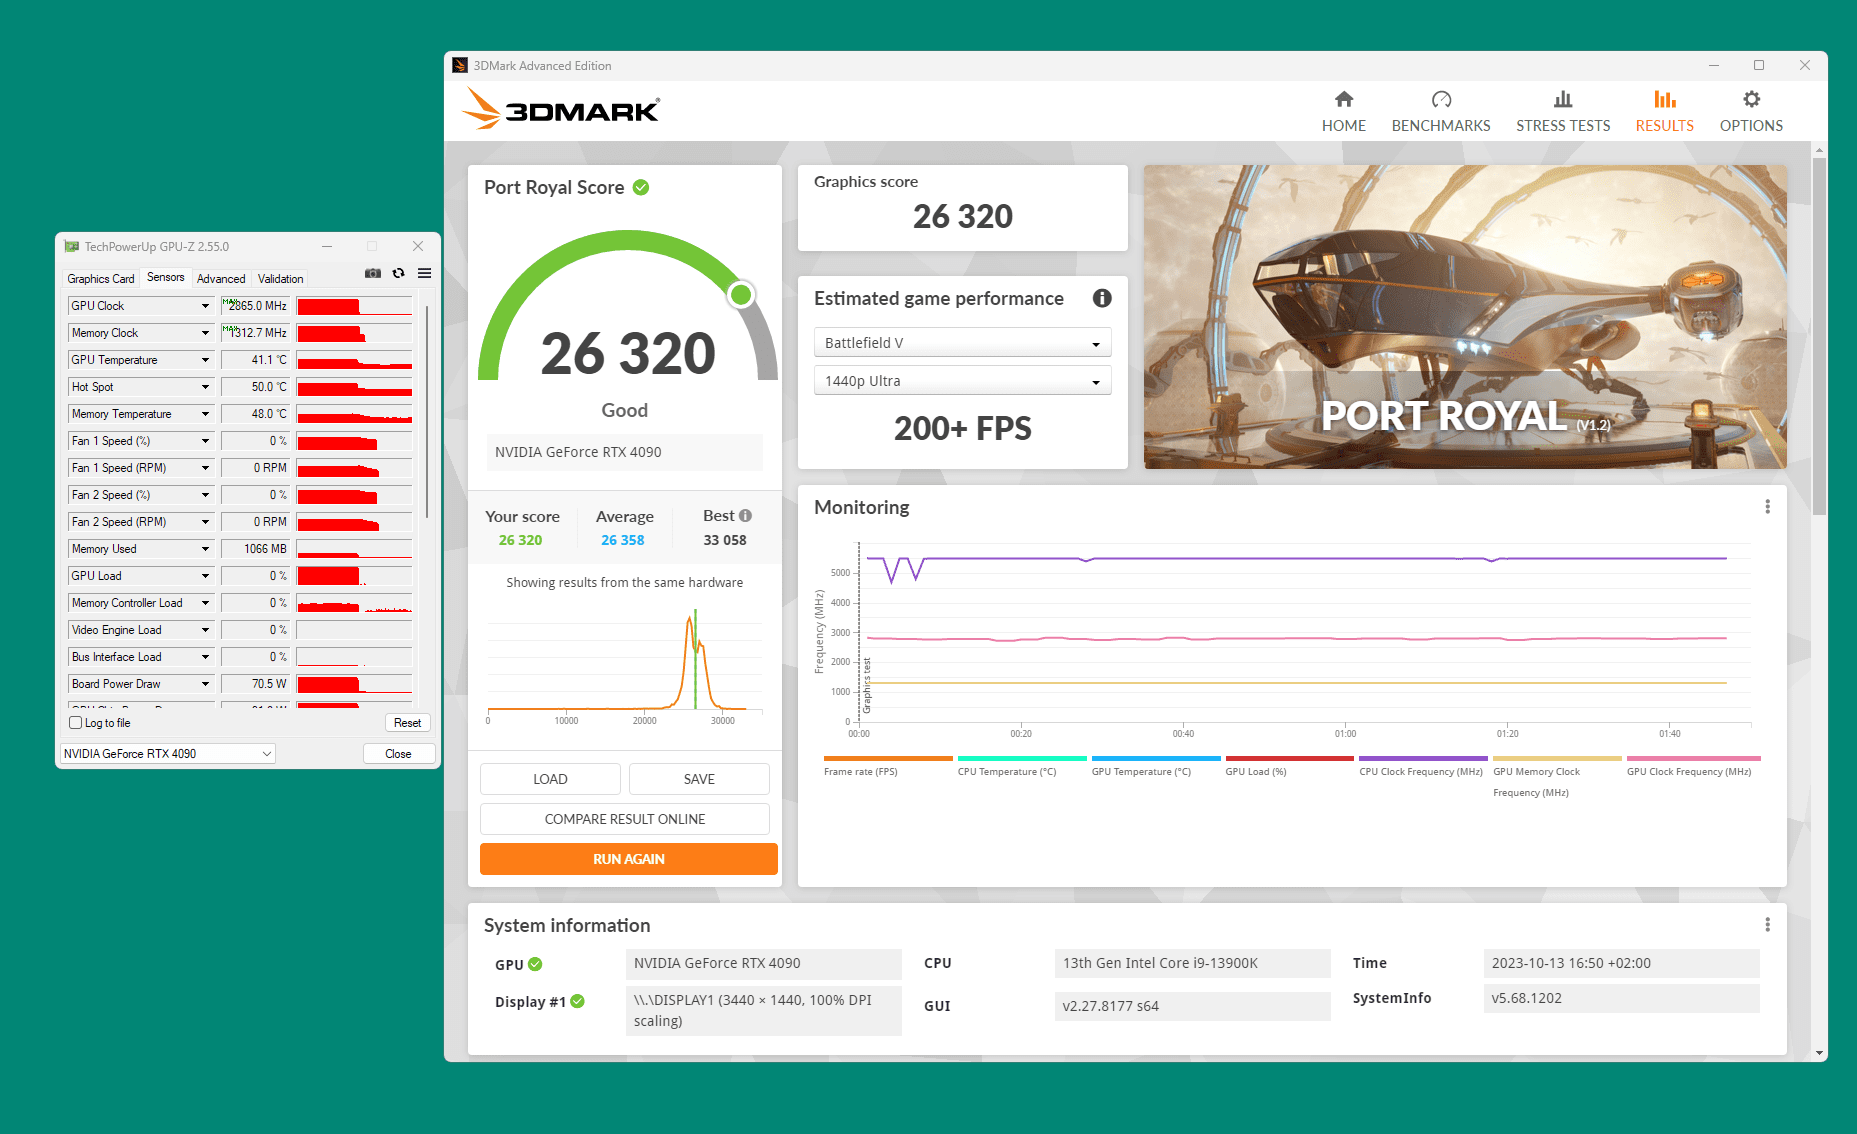This screenshot has width=1857, height=1134.
Task: Open the 1440p Ultra resolution dropdown
Action: [962, 381]
